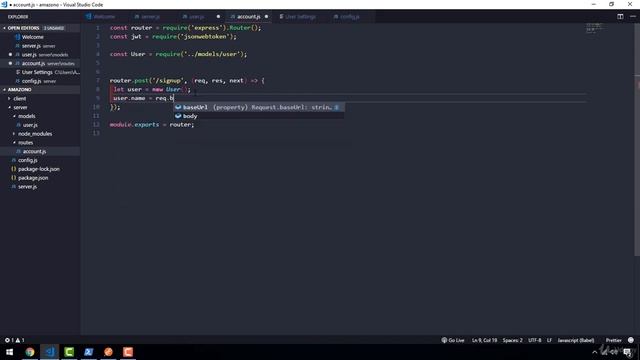Click the baseUrl property type icon
Viewport: 640px width, 360px height.
pos(178,107)
